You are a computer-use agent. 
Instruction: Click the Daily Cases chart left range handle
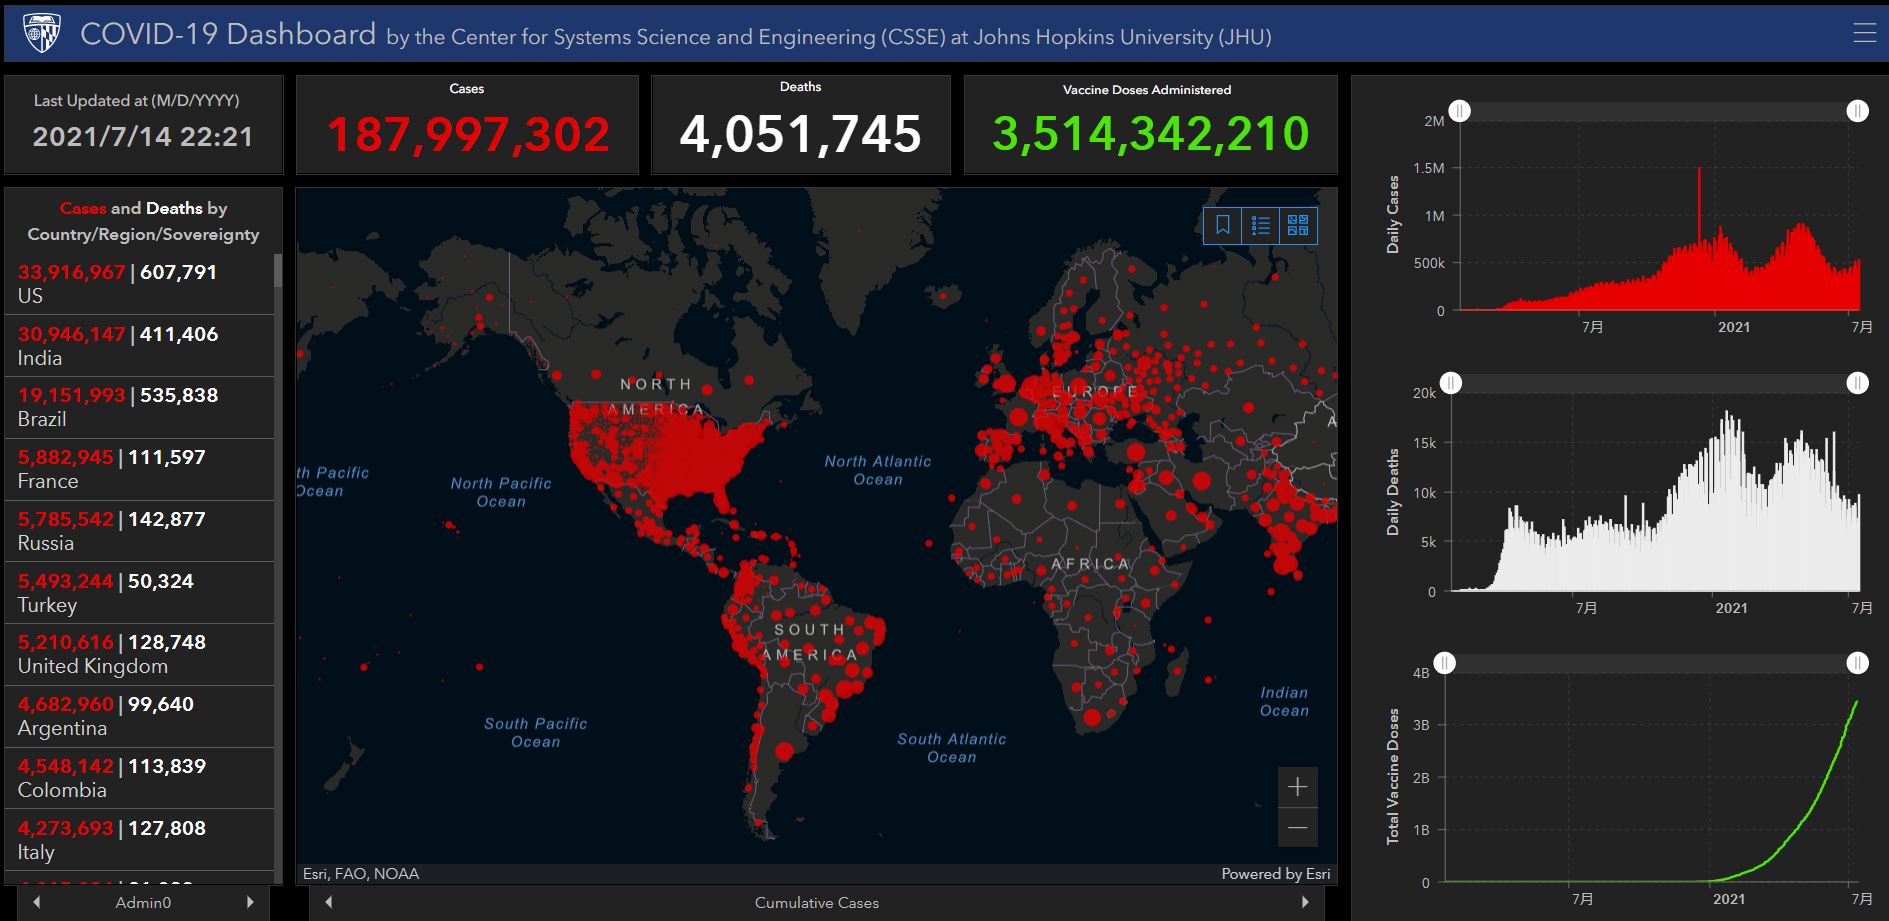[x=1460, y=111]
